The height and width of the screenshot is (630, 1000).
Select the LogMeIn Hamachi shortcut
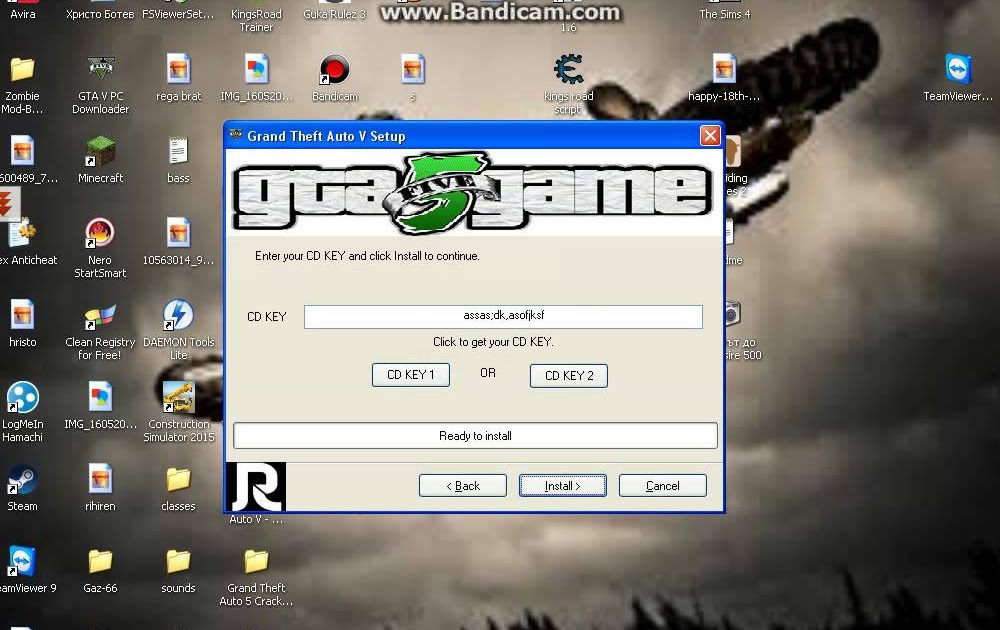(22, 397)
